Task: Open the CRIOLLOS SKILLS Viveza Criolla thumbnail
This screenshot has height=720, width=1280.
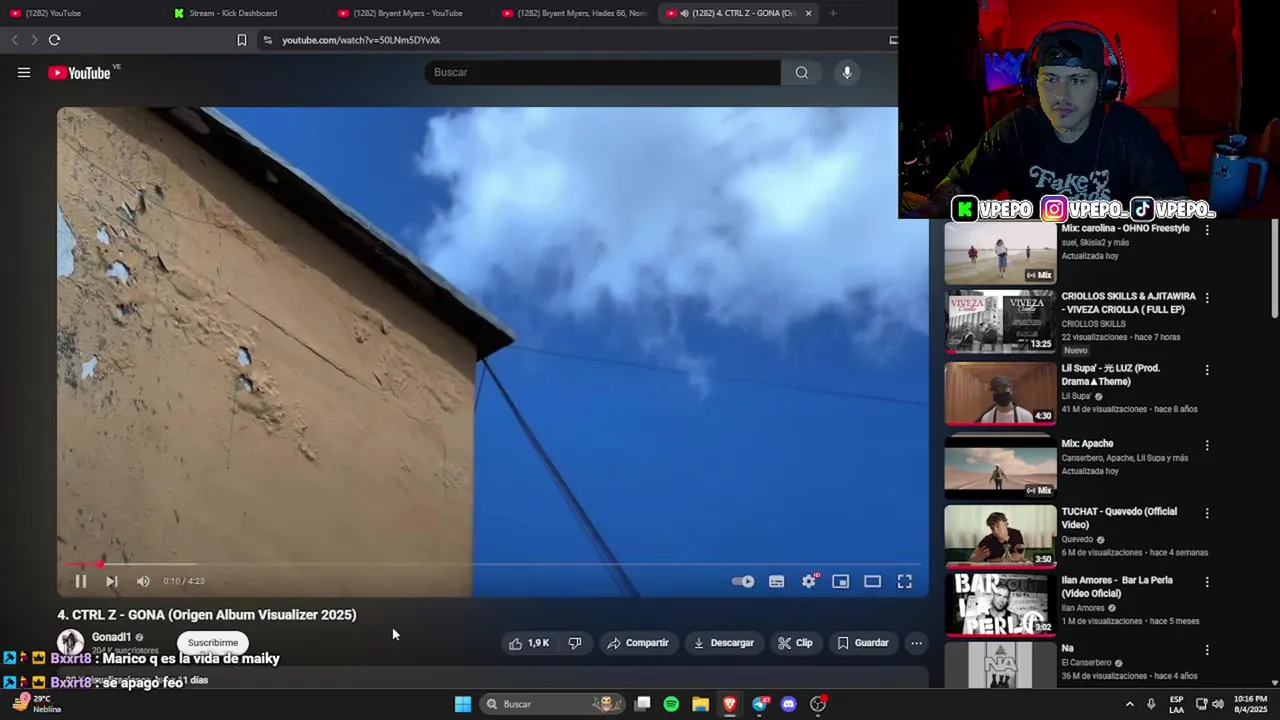Action: pos(1000,322)
